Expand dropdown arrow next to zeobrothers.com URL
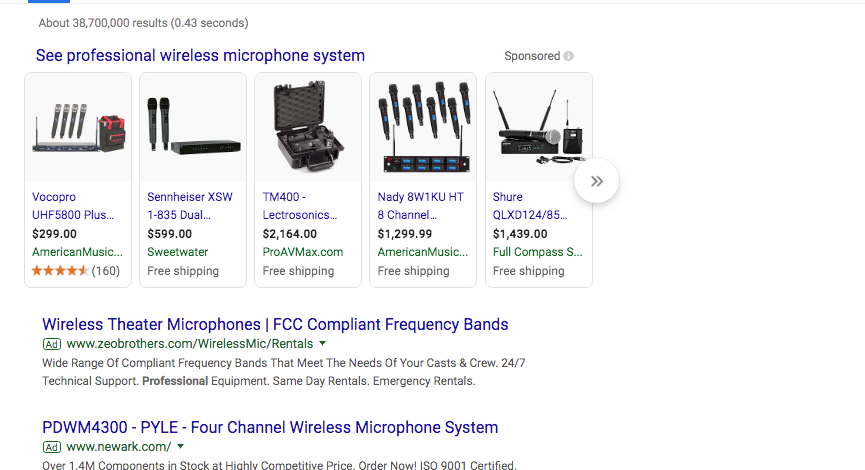The width and height of the screenshot is (865, 470). tap(323, 344)
